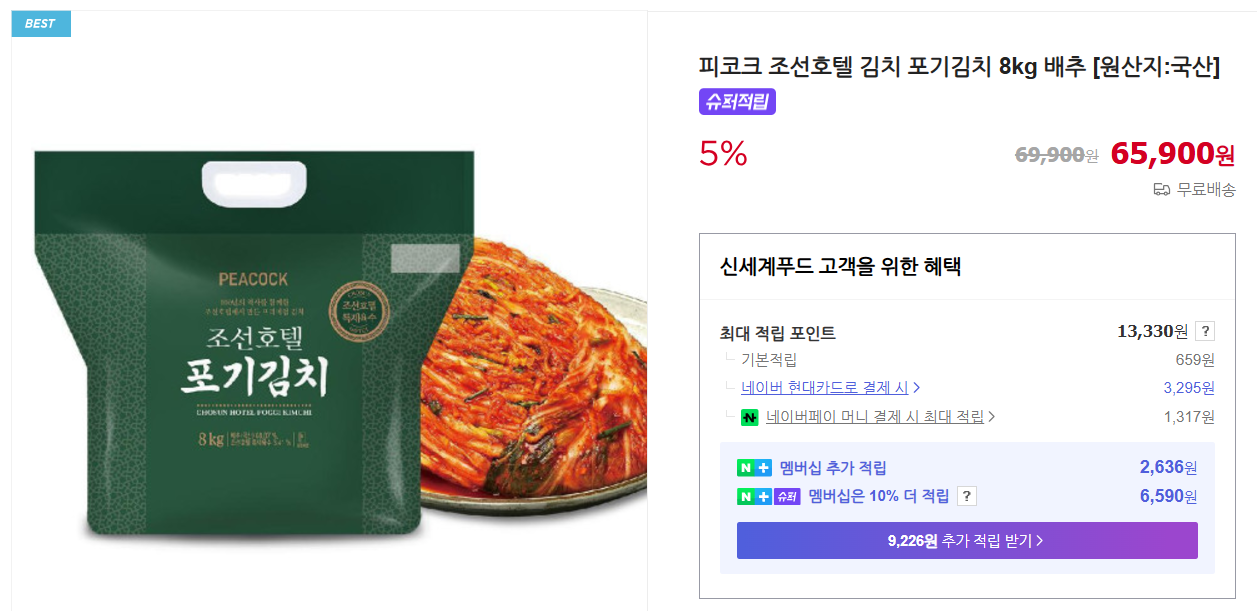The image size is (1257, 611).
Task: Click the N+ membership icon in 멤버십 추가 적립 row
Action: [752, 466]
